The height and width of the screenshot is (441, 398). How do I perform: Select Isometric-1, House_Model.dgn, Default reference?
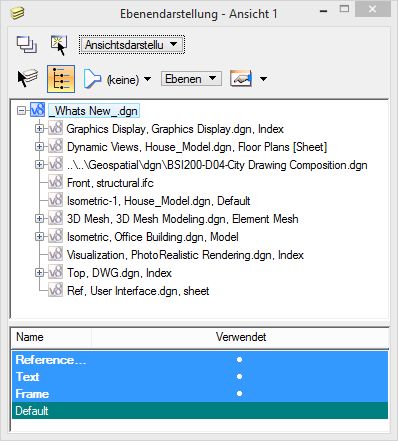click(158, 201)
